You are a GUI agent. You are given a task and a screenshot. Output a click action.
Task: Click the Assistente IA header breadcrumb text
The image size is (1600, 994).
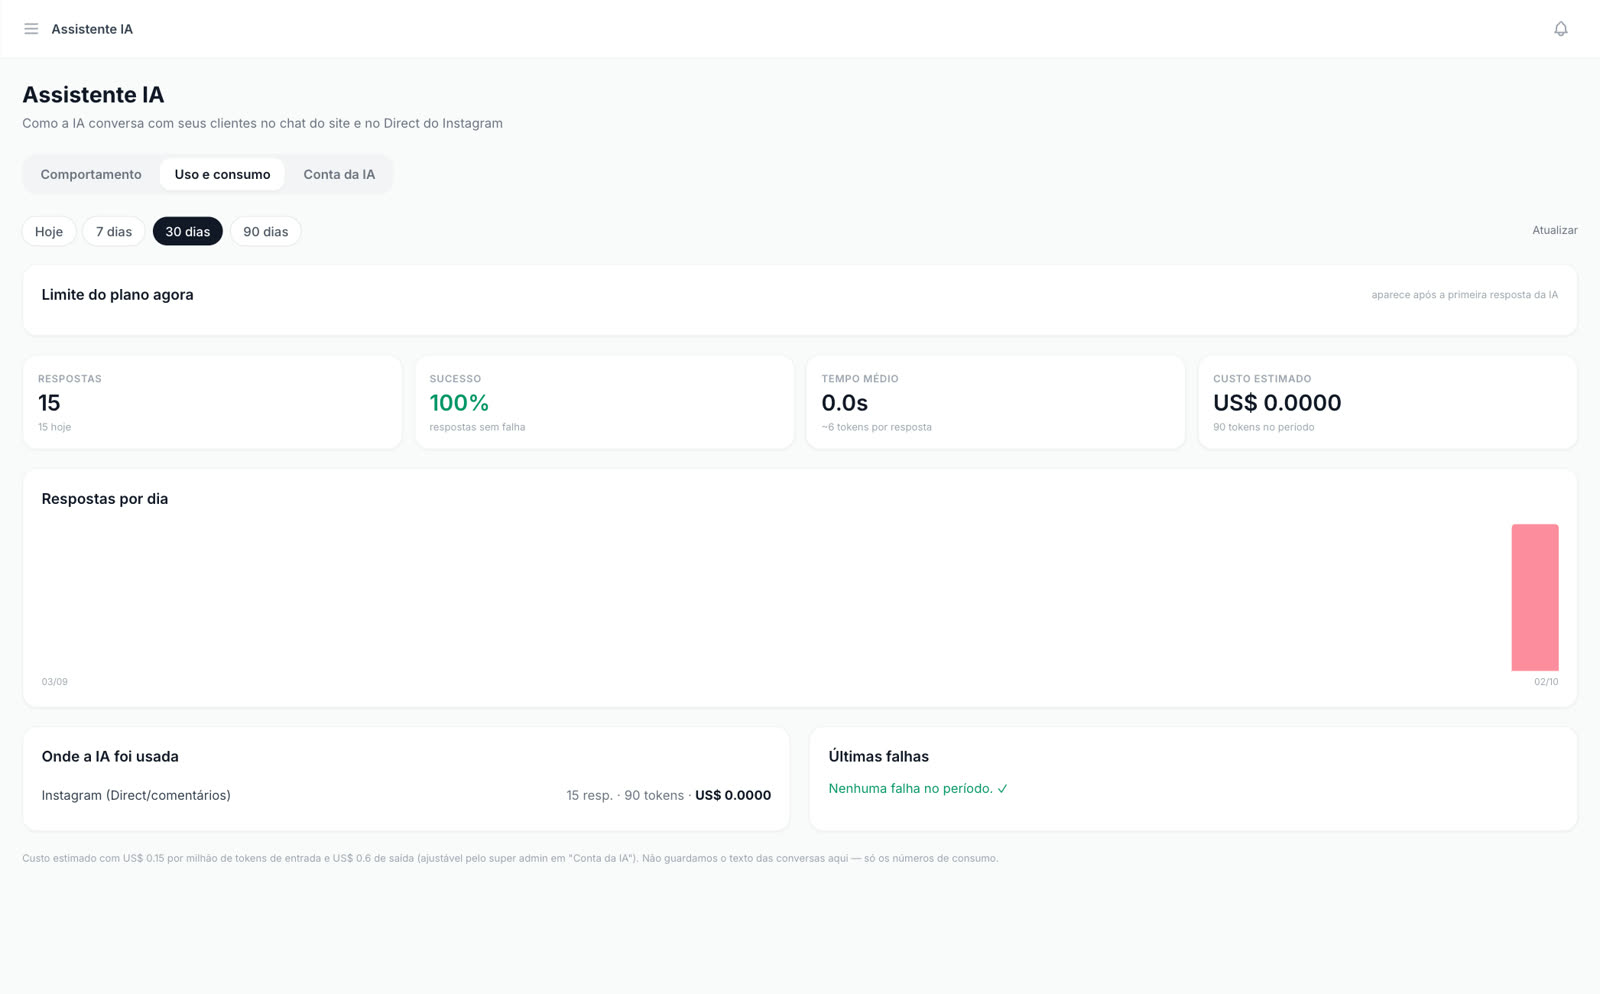coord(92,29)
